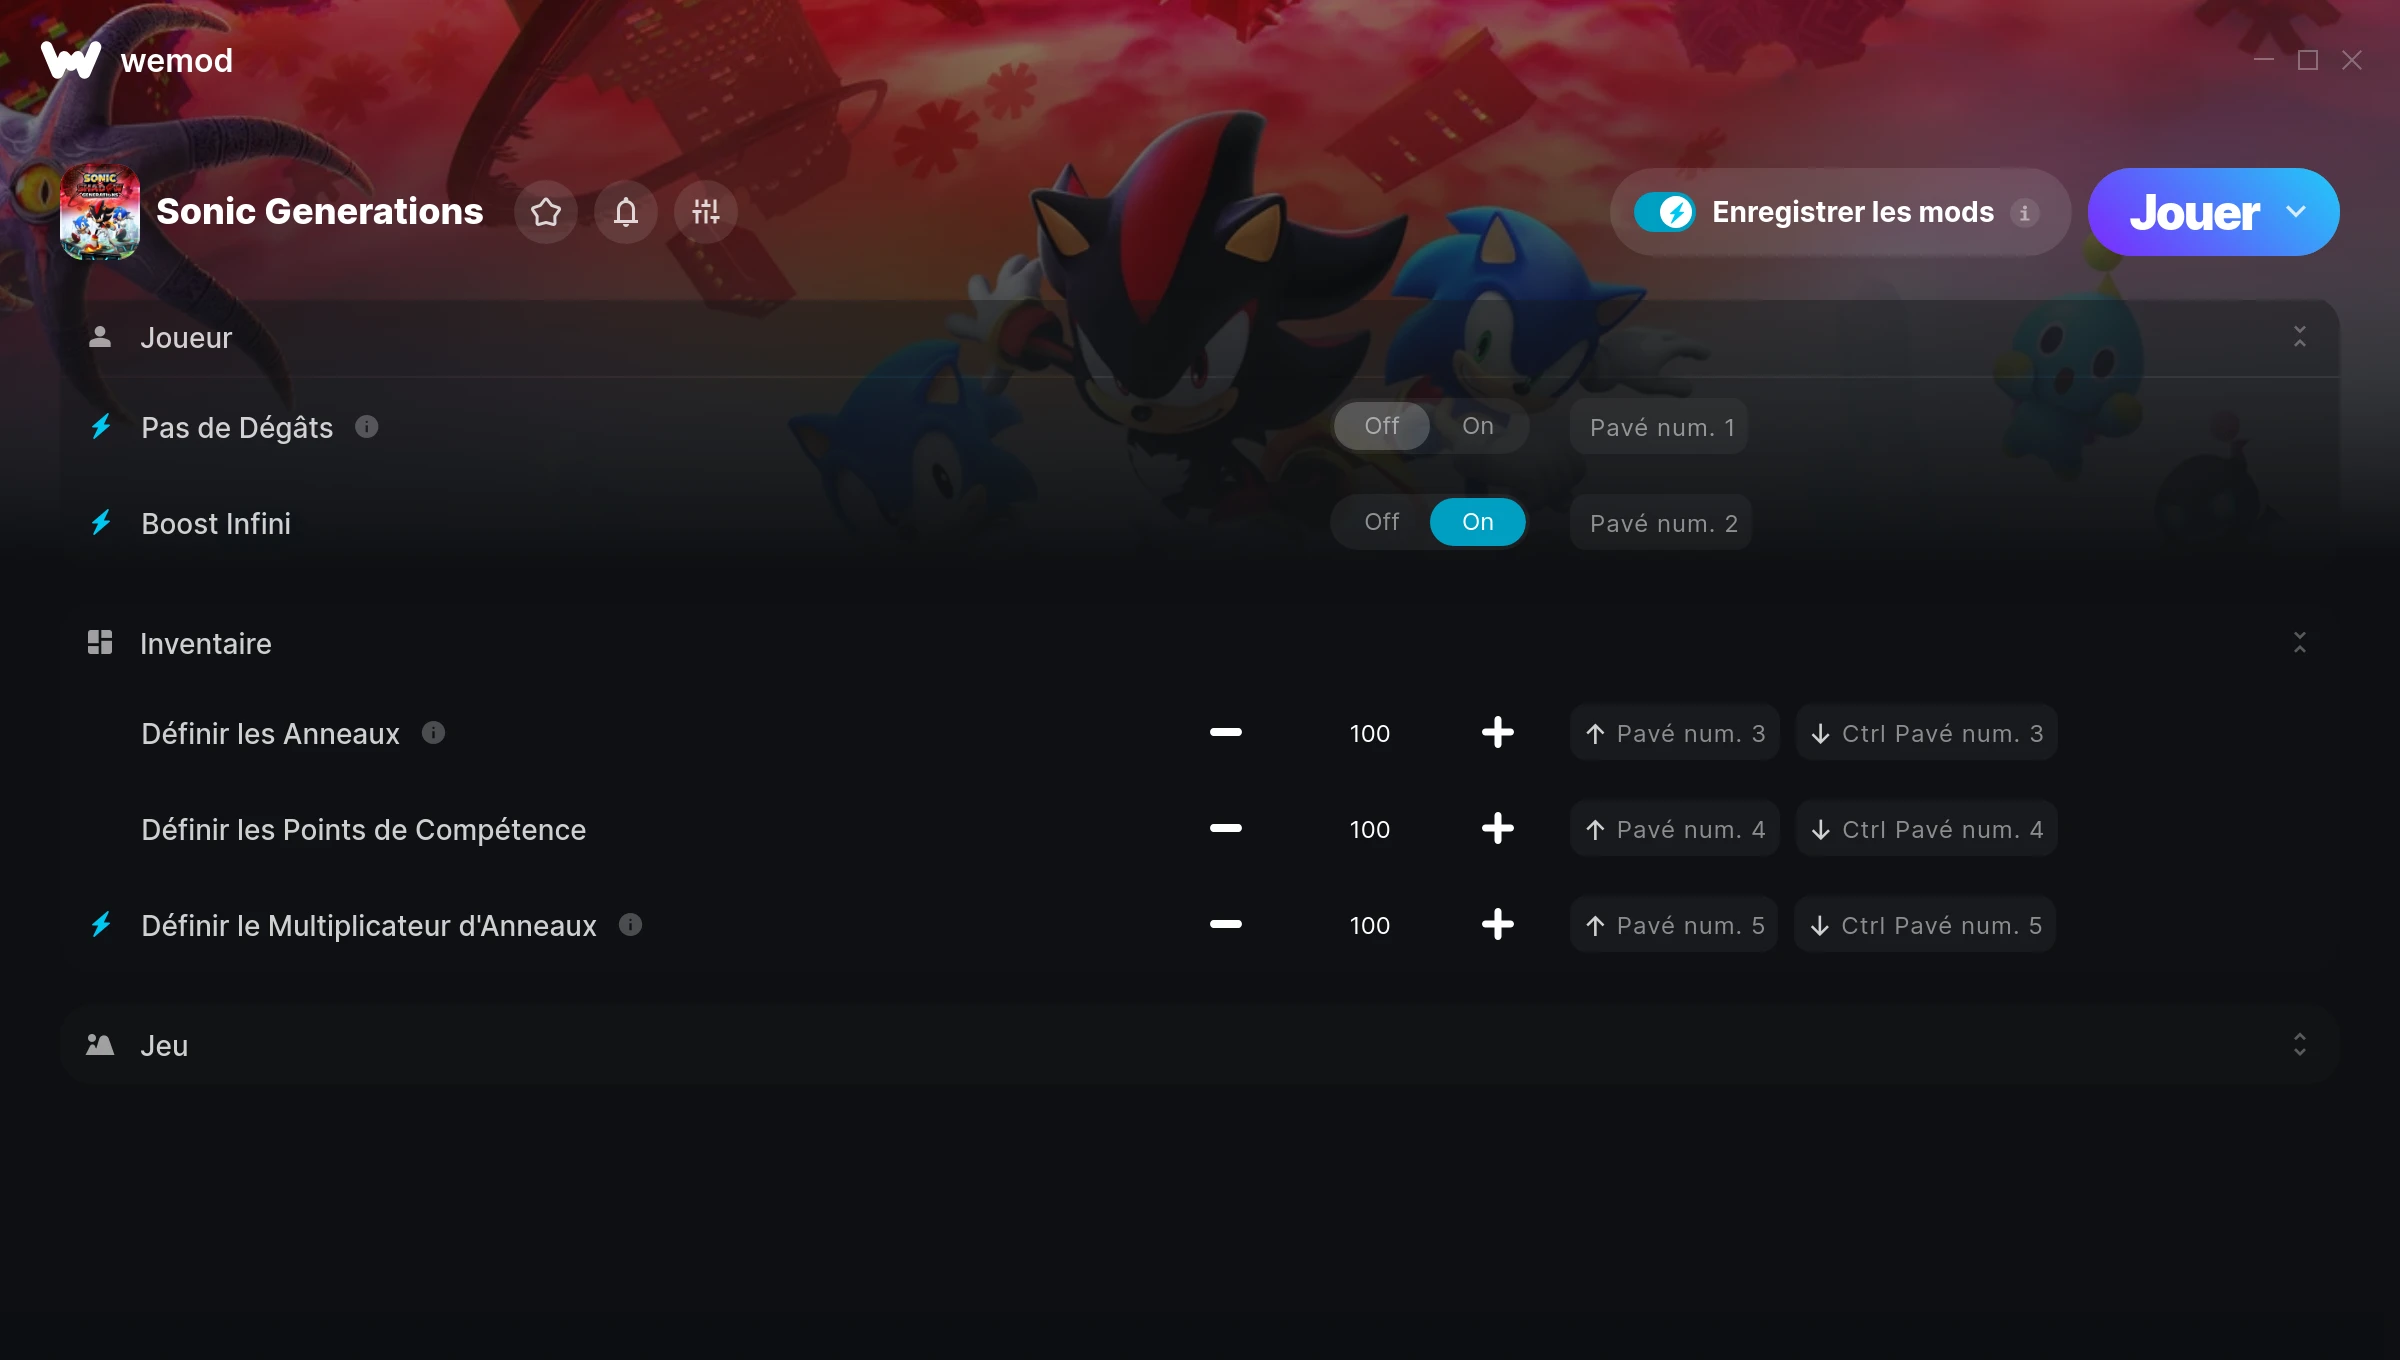
Task: Expand the Jeu section
Action: pos(2300,1045)
